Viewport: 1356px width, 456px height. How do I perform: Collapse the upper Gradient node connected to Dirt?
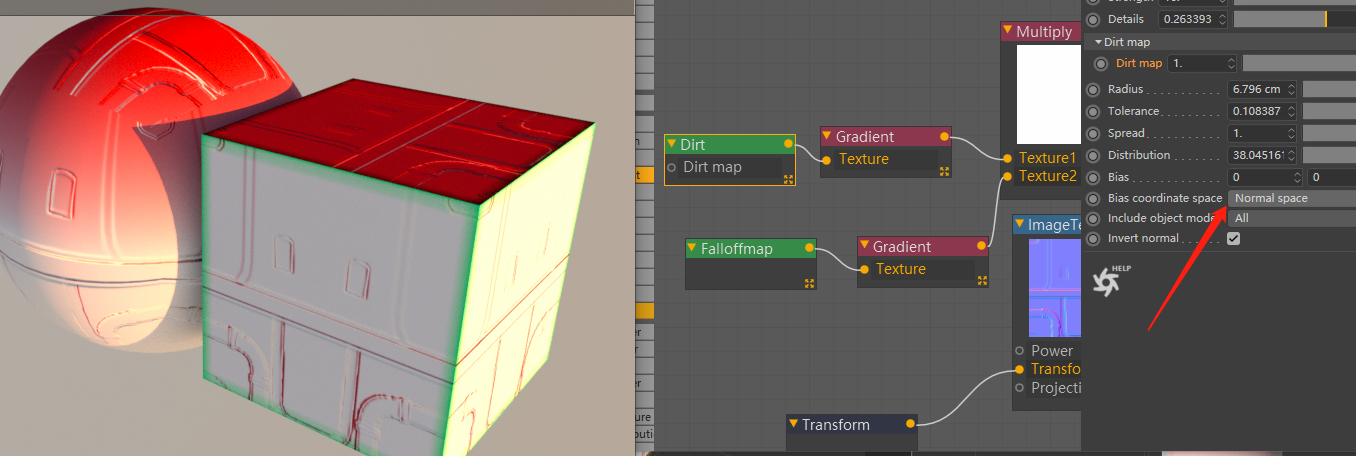pyautogui.click(x=827, y=137)
